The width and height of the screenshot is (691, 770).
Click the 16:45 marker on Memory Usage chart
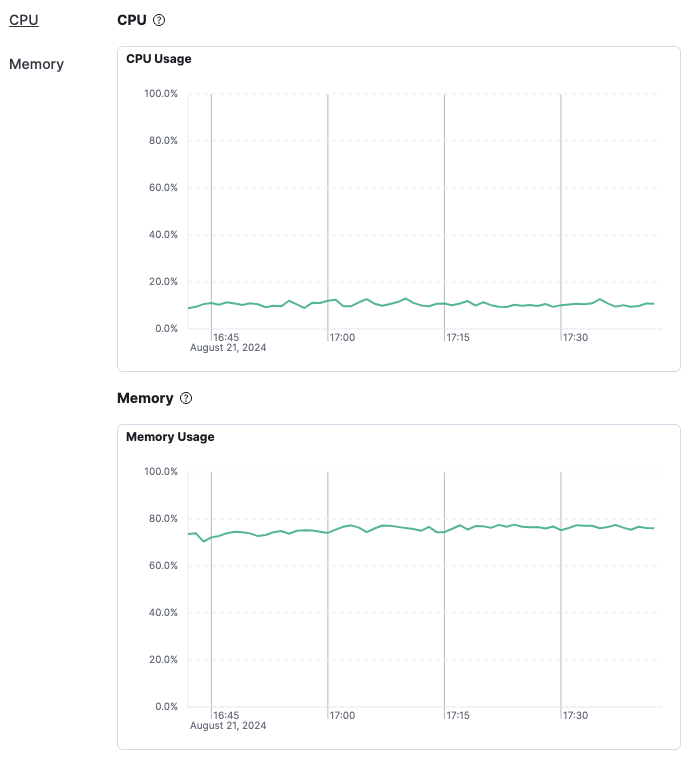pyautogui.click(x=211, y=600)
